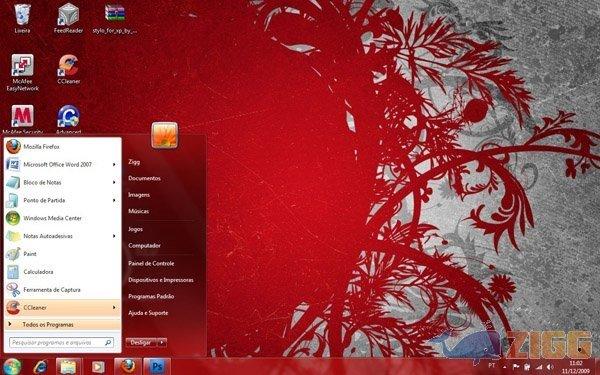Open Microsoft Office Word 2007 entry
600x375 pixels.
[62, 165]
